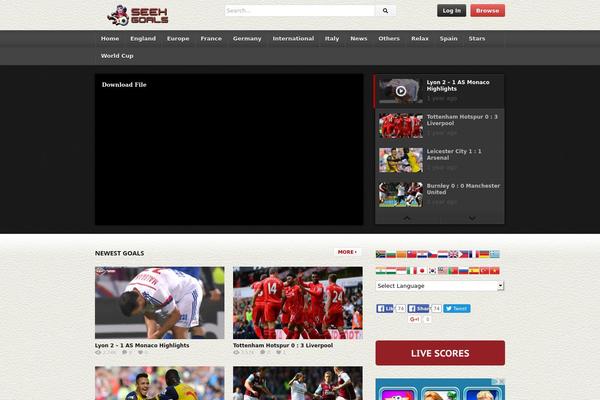The image size is (600, 400).
Task: Select the Russia flag
Action: coord(463,271)
